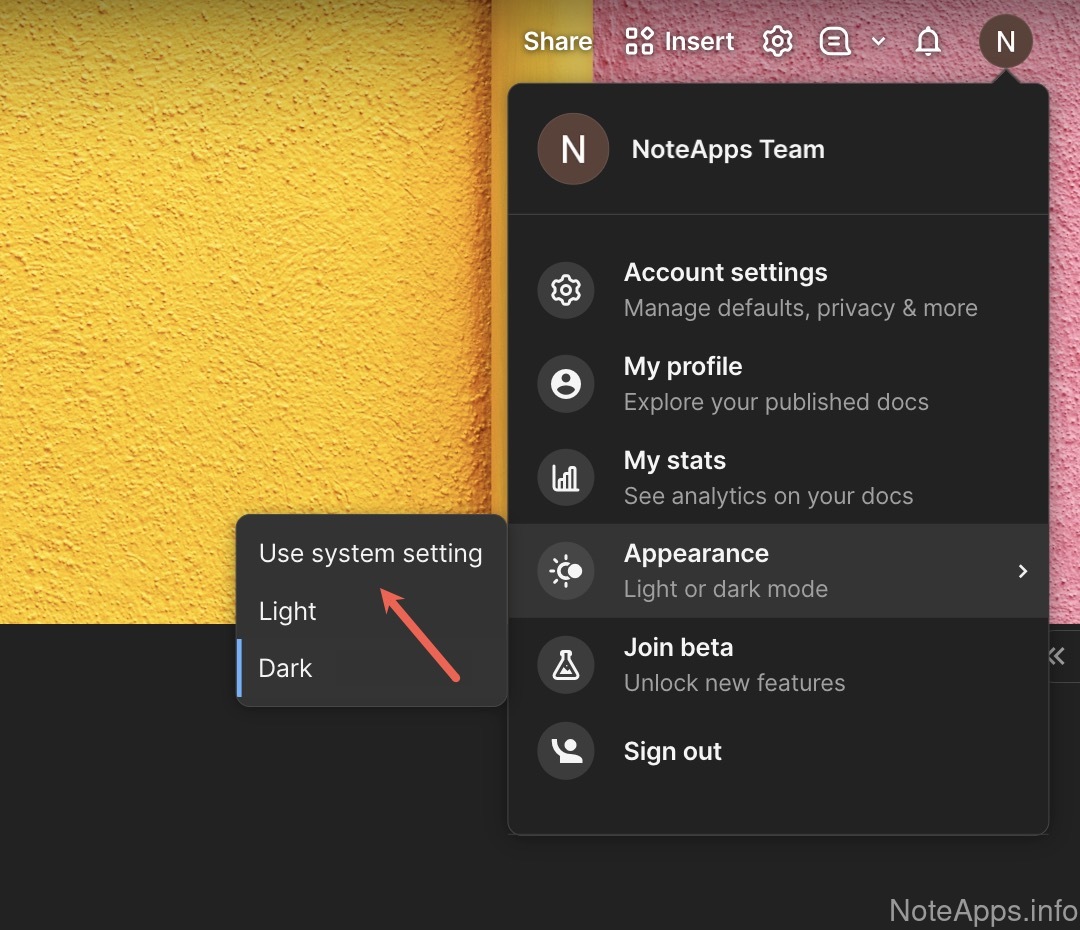The image size is (1080, 930).
Task: Select Use system setting appearance option
Action: click(x=370, y=554)
